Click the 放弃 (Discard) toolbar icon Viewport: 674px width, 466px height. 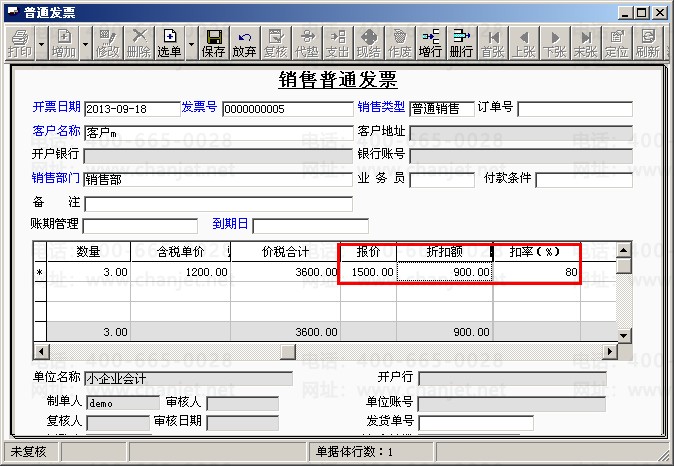coord(244,43)
